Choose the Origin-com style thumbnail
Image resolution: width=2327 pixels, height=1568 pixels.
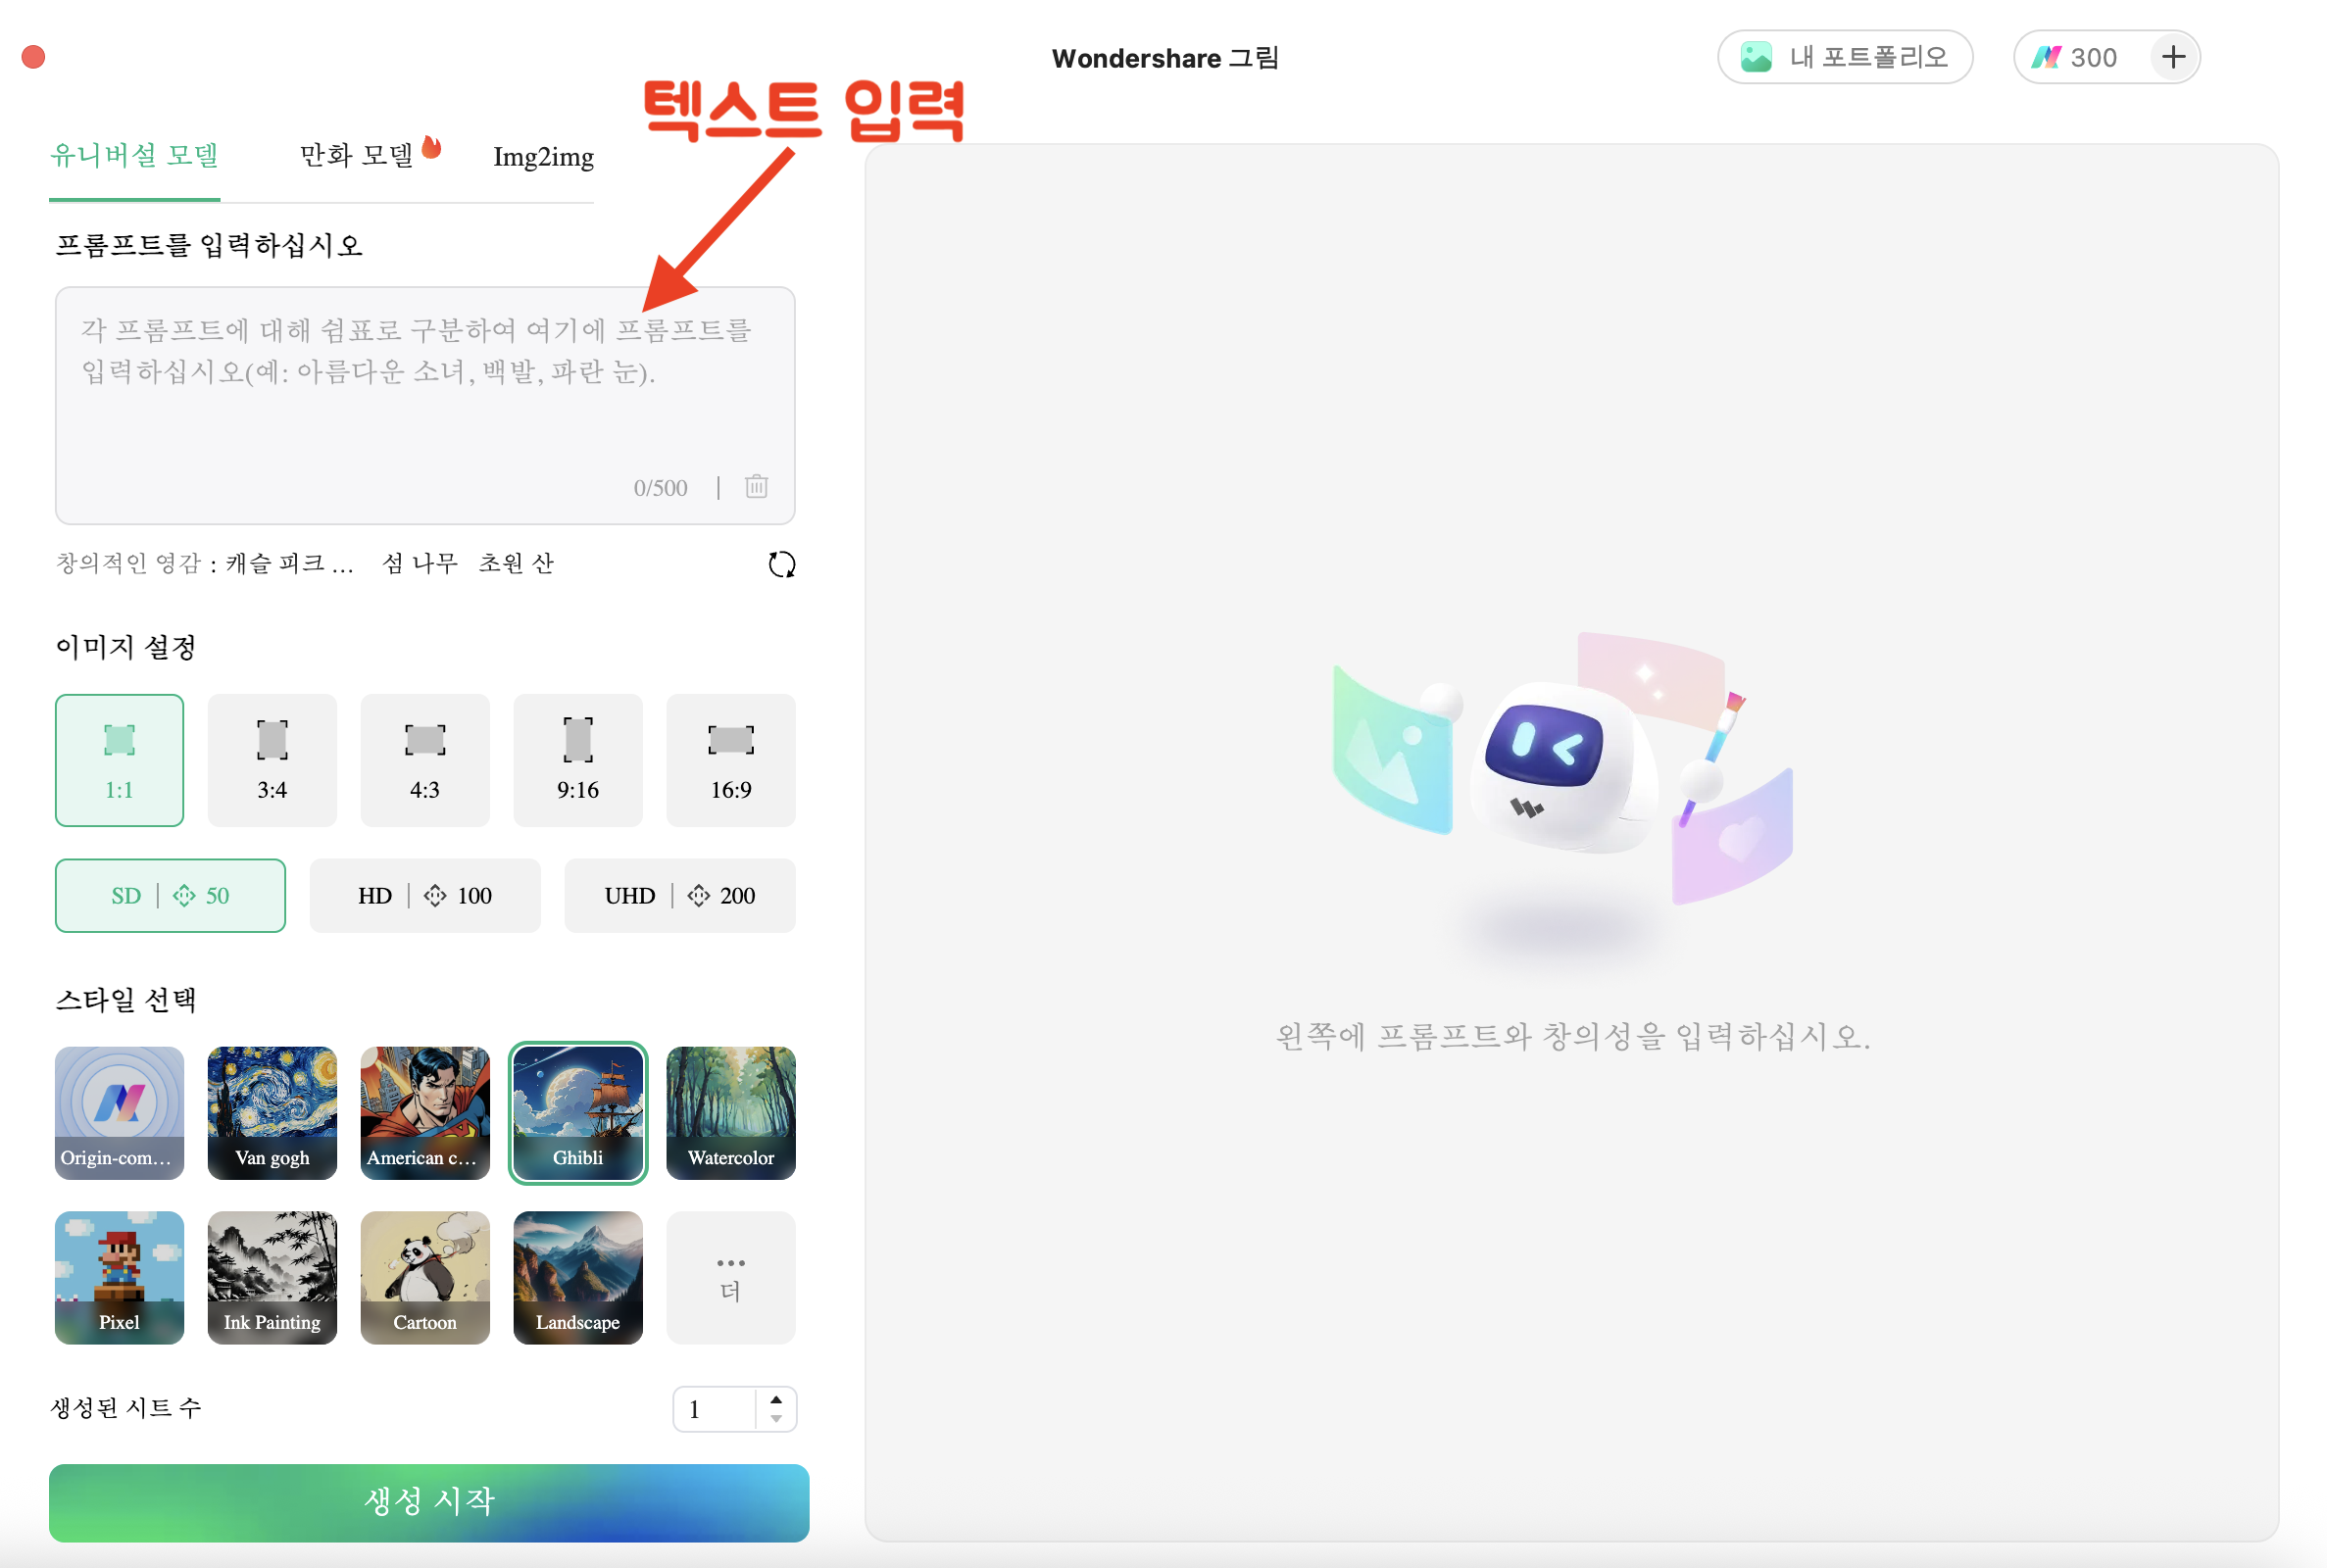point(119,1113)
